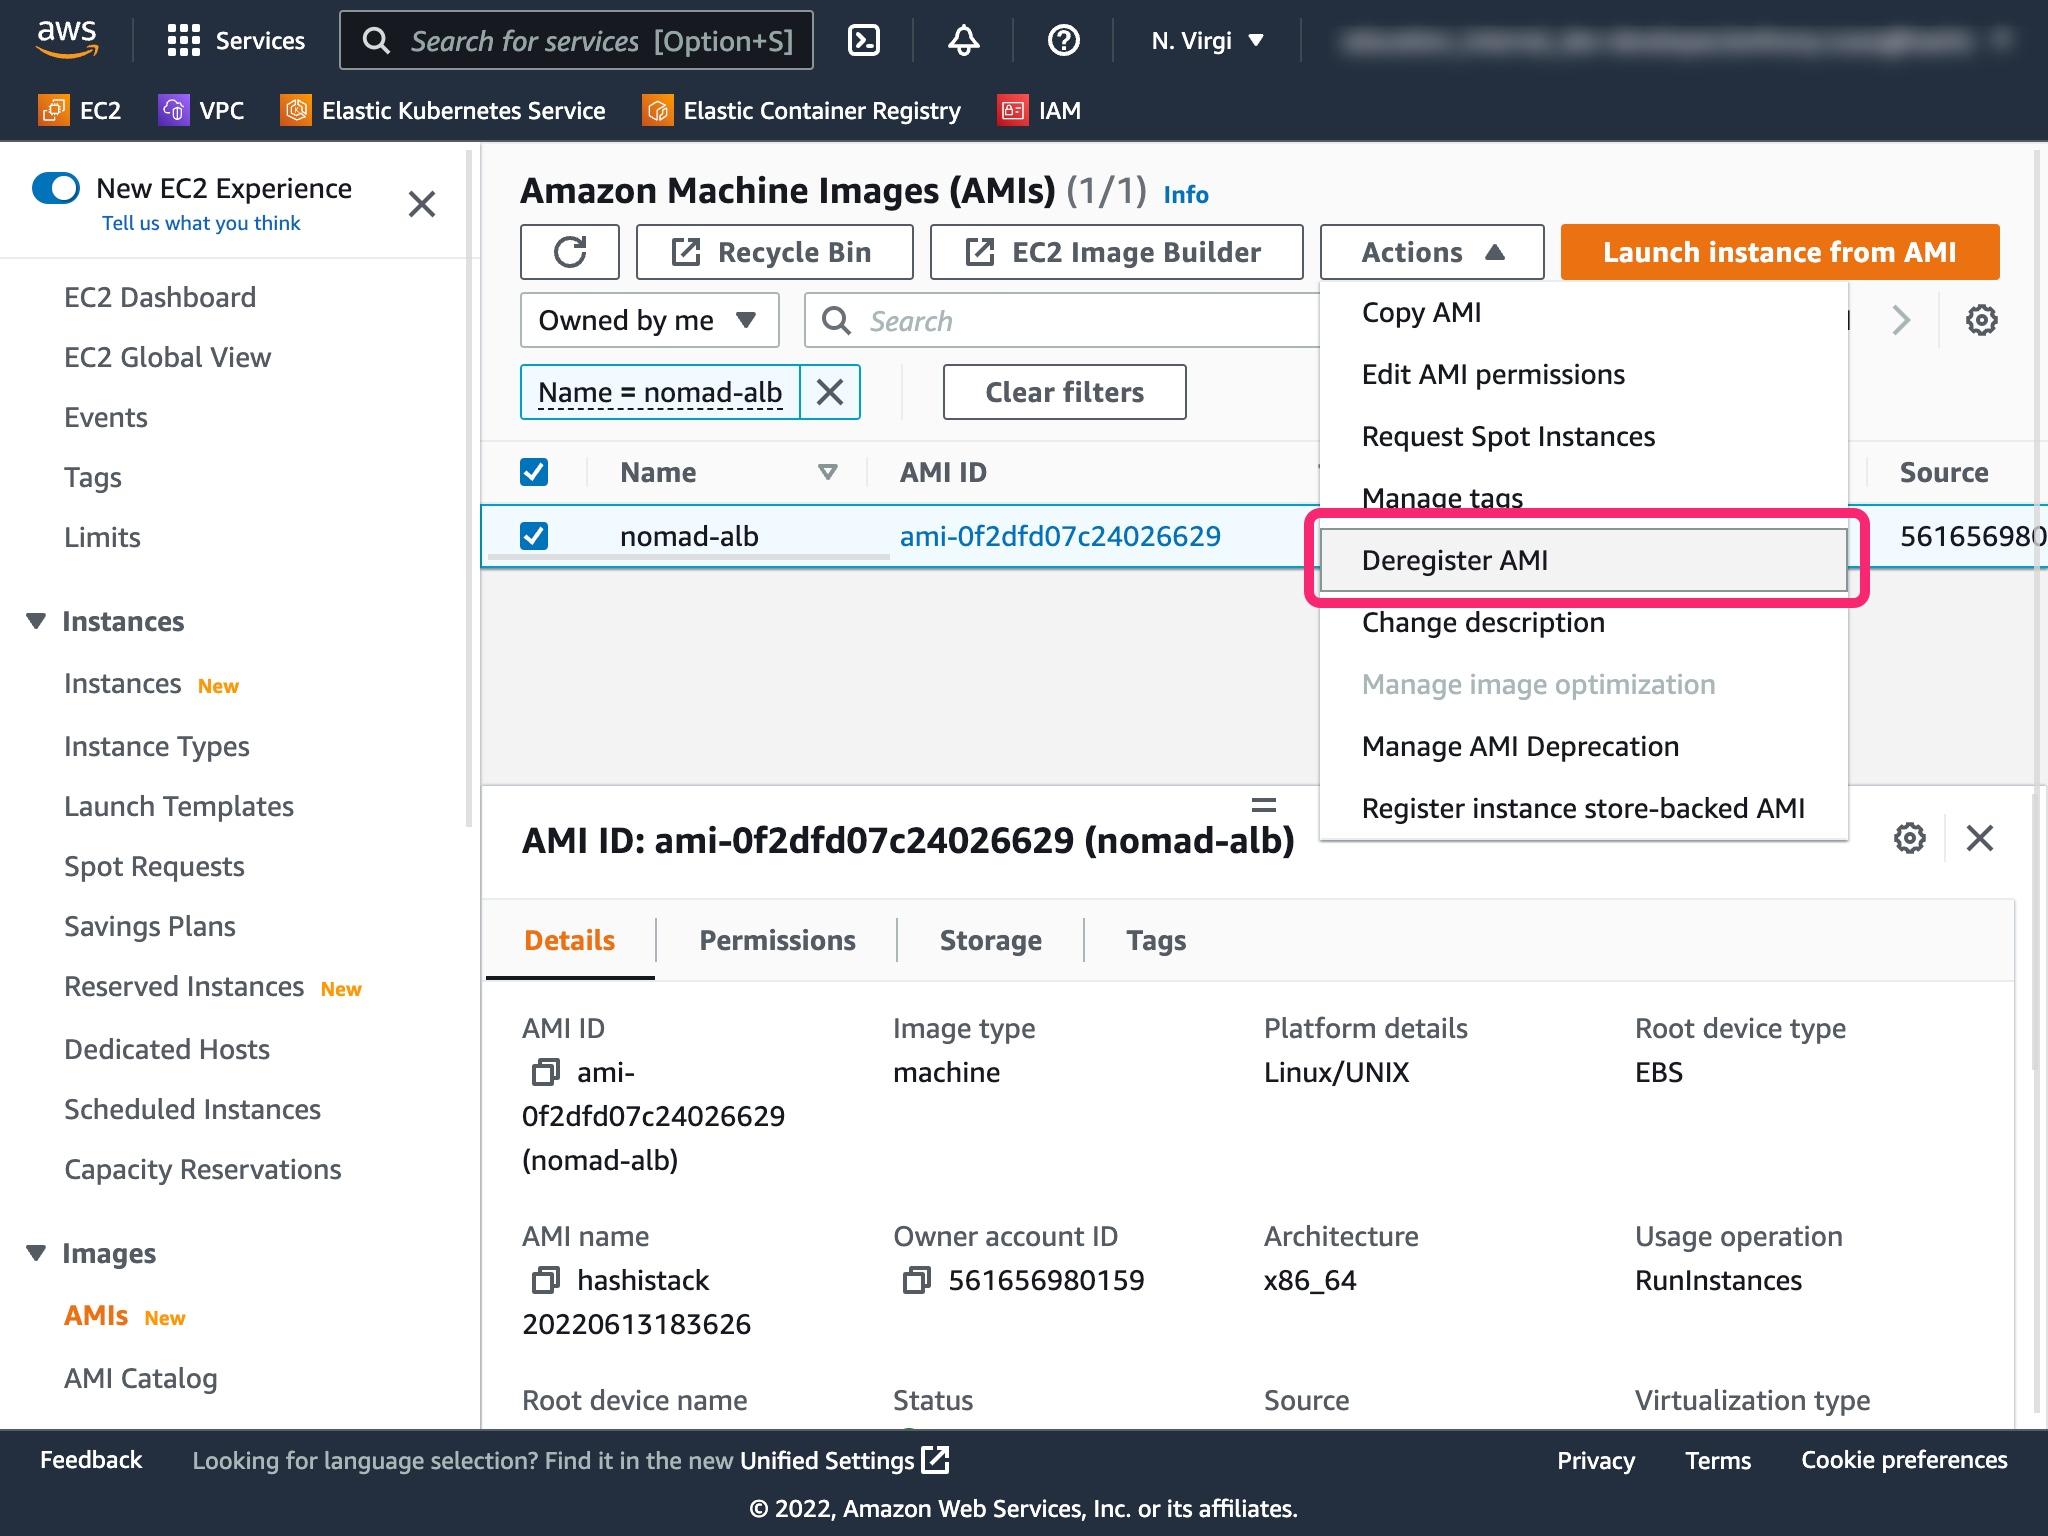
Task: Open the Owned by me dropdown
Action: [x=647, y=319]
